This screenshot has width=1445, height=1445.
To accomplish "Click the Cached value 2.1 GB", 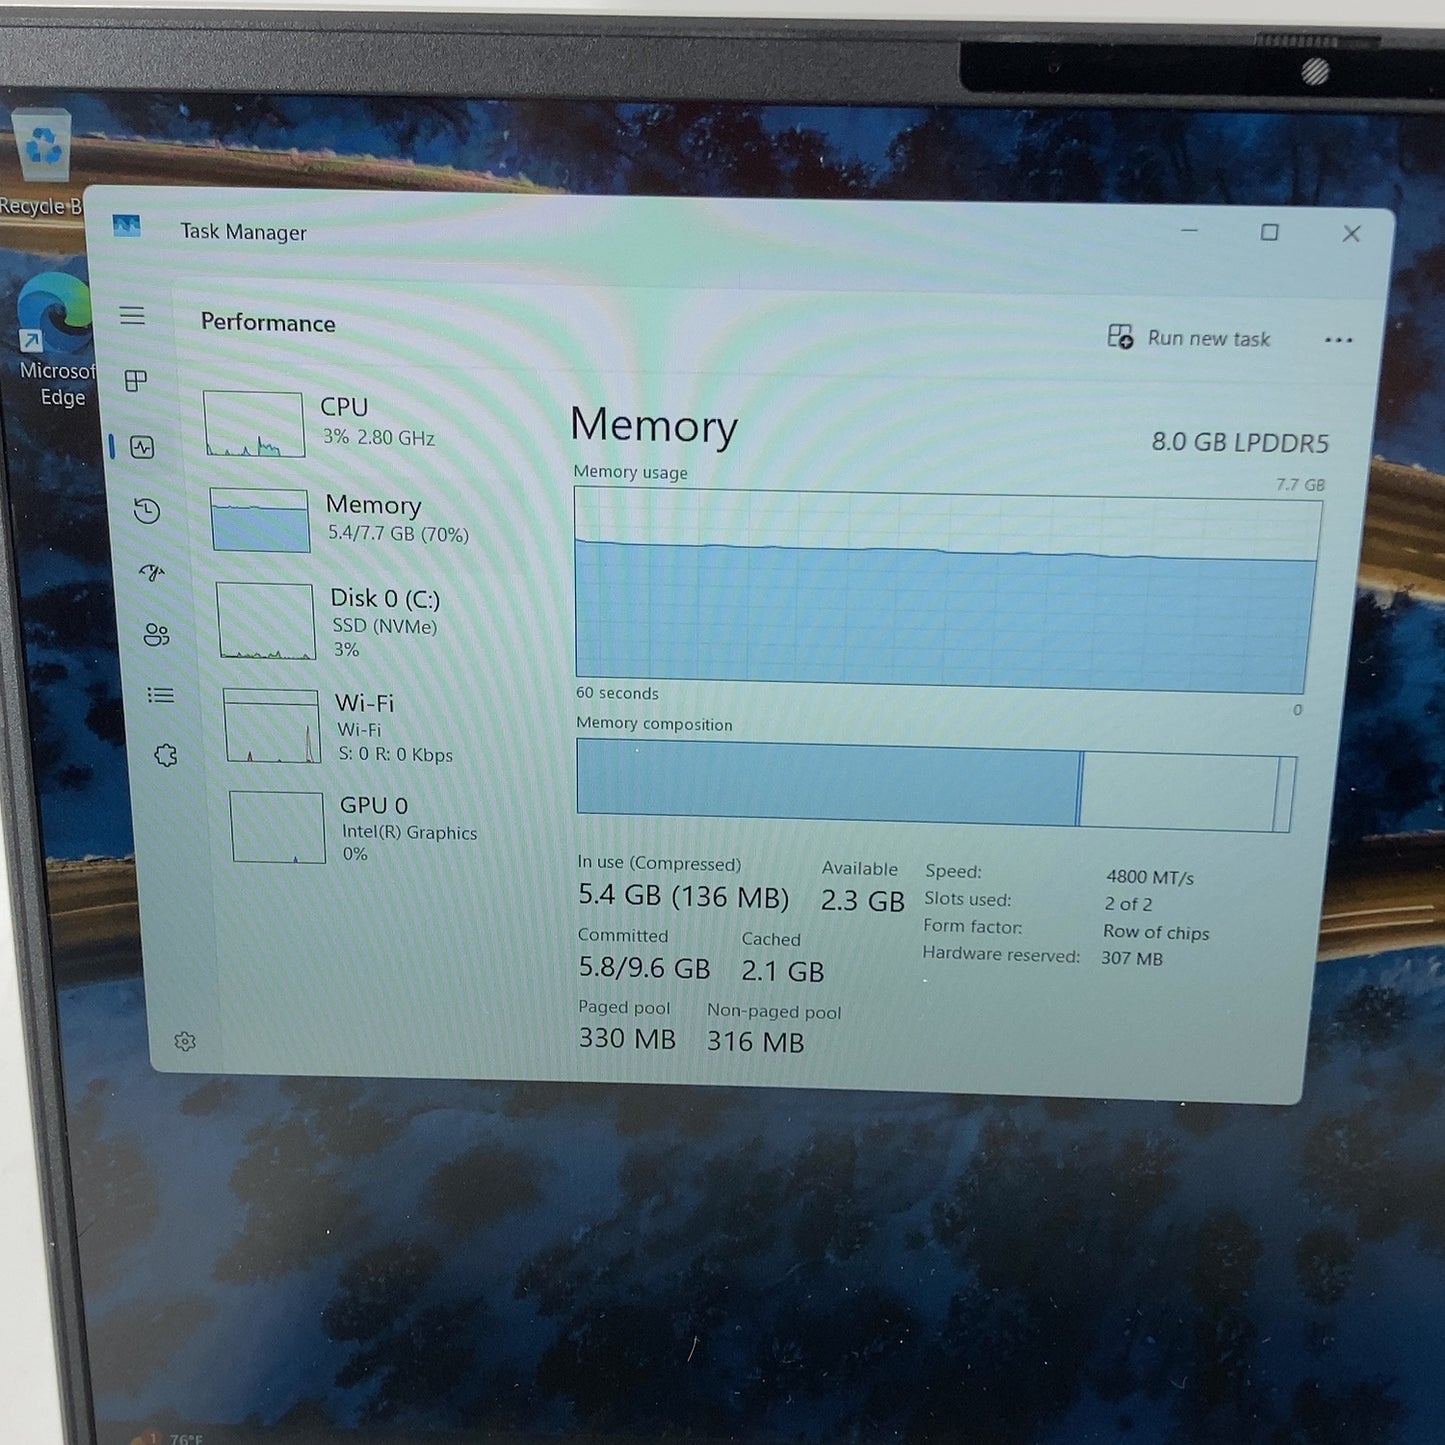I will point(782,971).
